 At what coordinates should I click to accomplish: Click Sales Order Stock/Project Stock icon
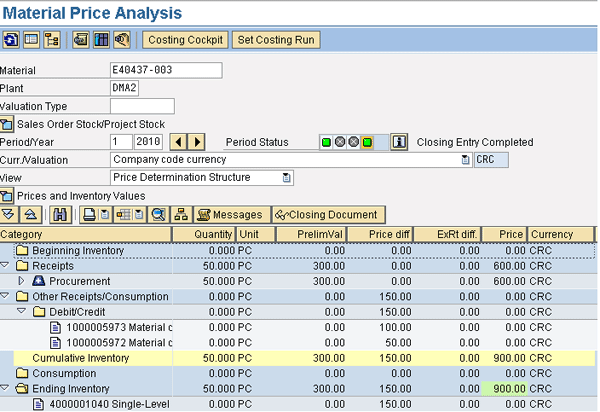[x=8, y=124]
